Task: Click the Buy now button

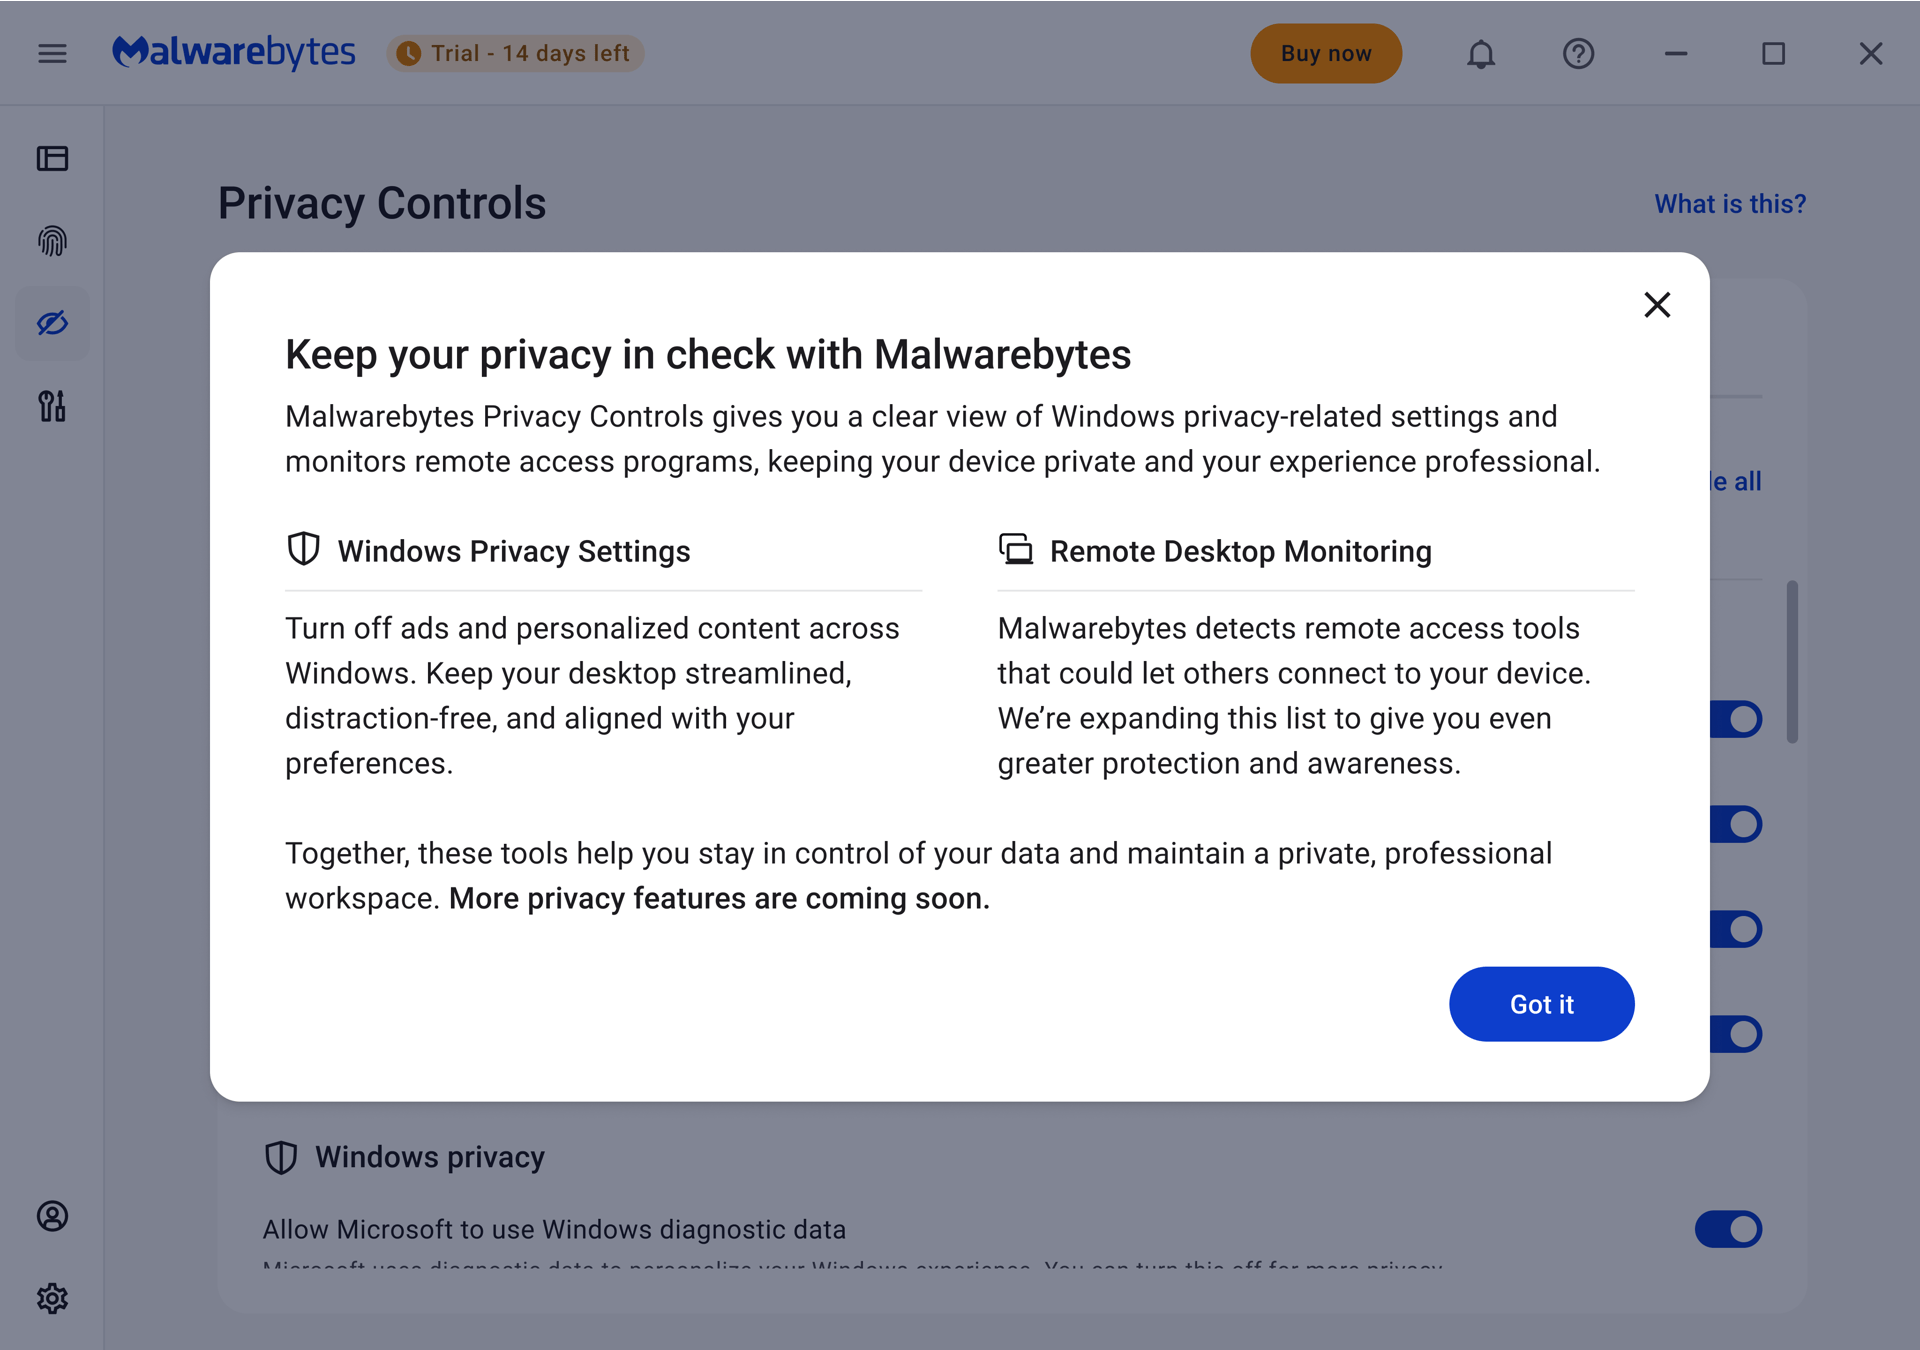Action: [x=1326, y=53]
